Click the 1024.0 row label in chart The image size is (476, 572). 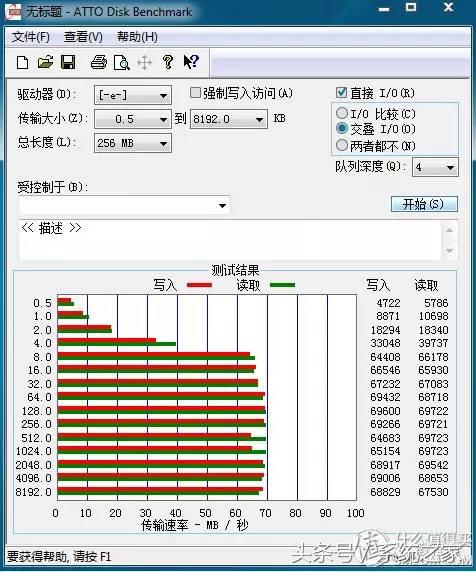34,451
